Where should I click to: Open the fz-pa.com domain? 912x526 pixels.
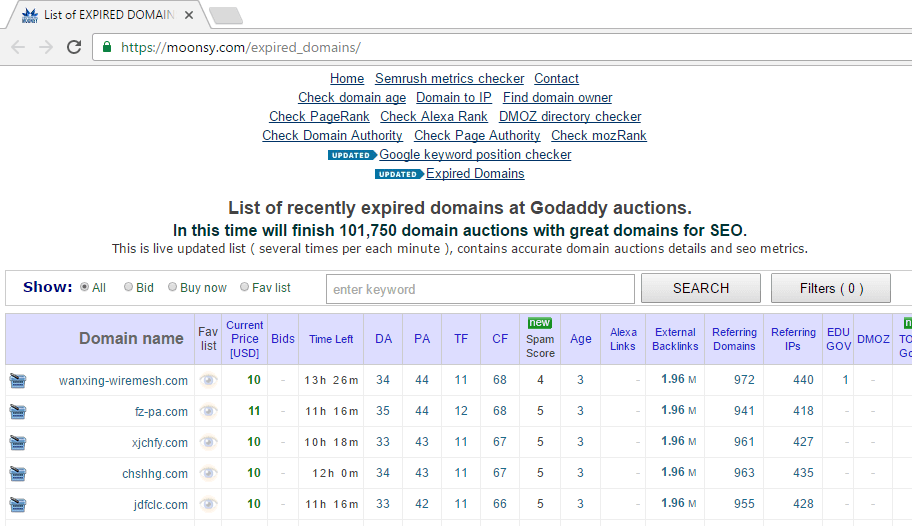[x=161, y=411]
